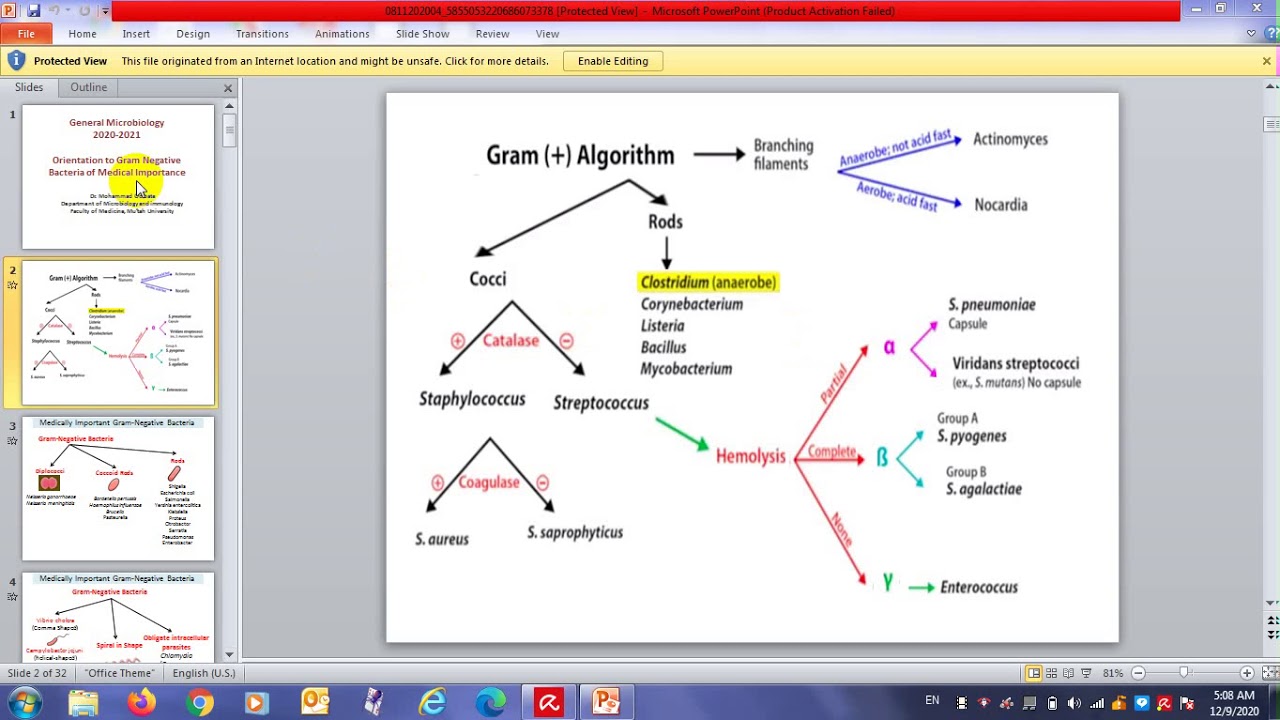This screenshot has height=720, width=1280.
Task: Click the Save icon in Quick Access Toolbar
Action: [33, 10]
